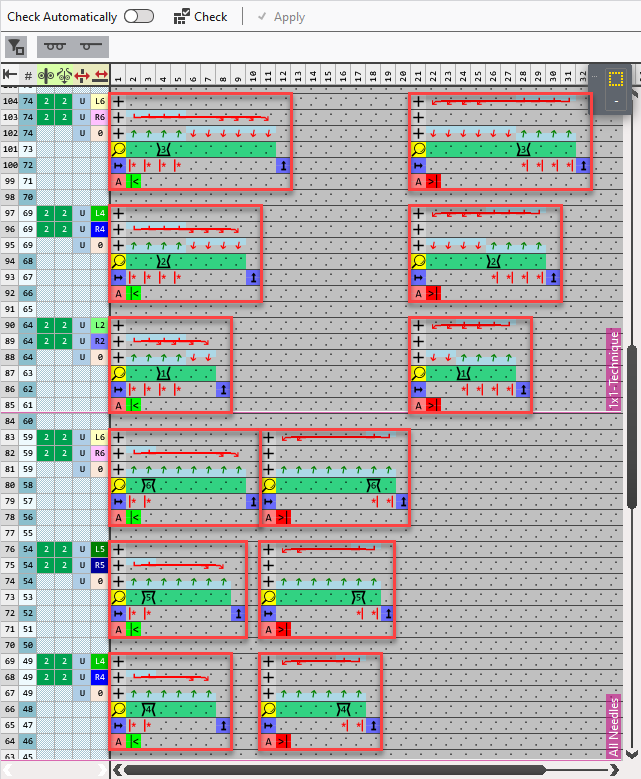
Task: Click the green mirrored-needle column header icon
Action: [46, 75]
